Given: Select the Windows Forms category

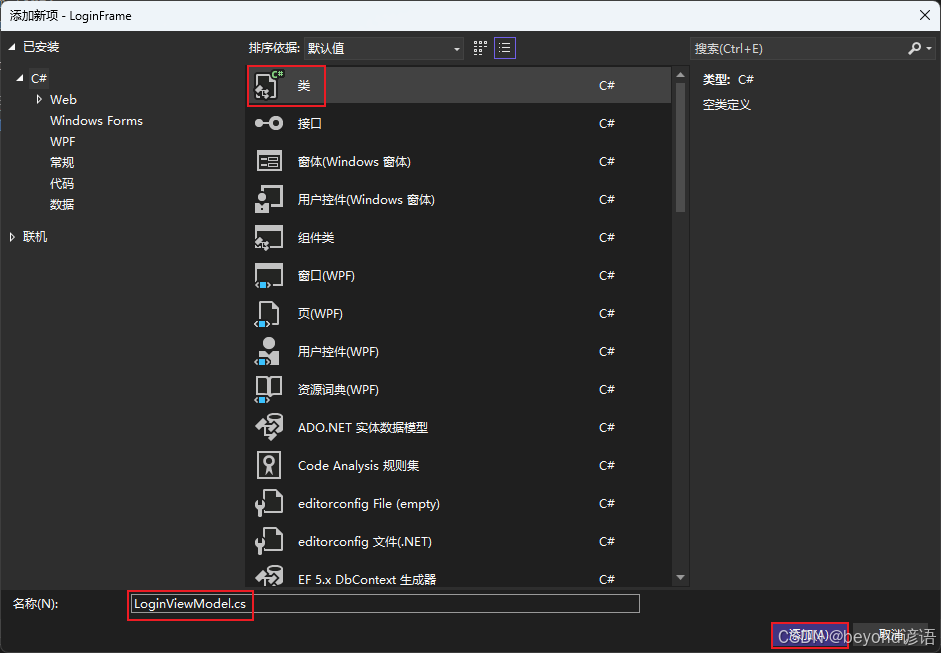Looking at the screenshot, I should tap(96, 121).
